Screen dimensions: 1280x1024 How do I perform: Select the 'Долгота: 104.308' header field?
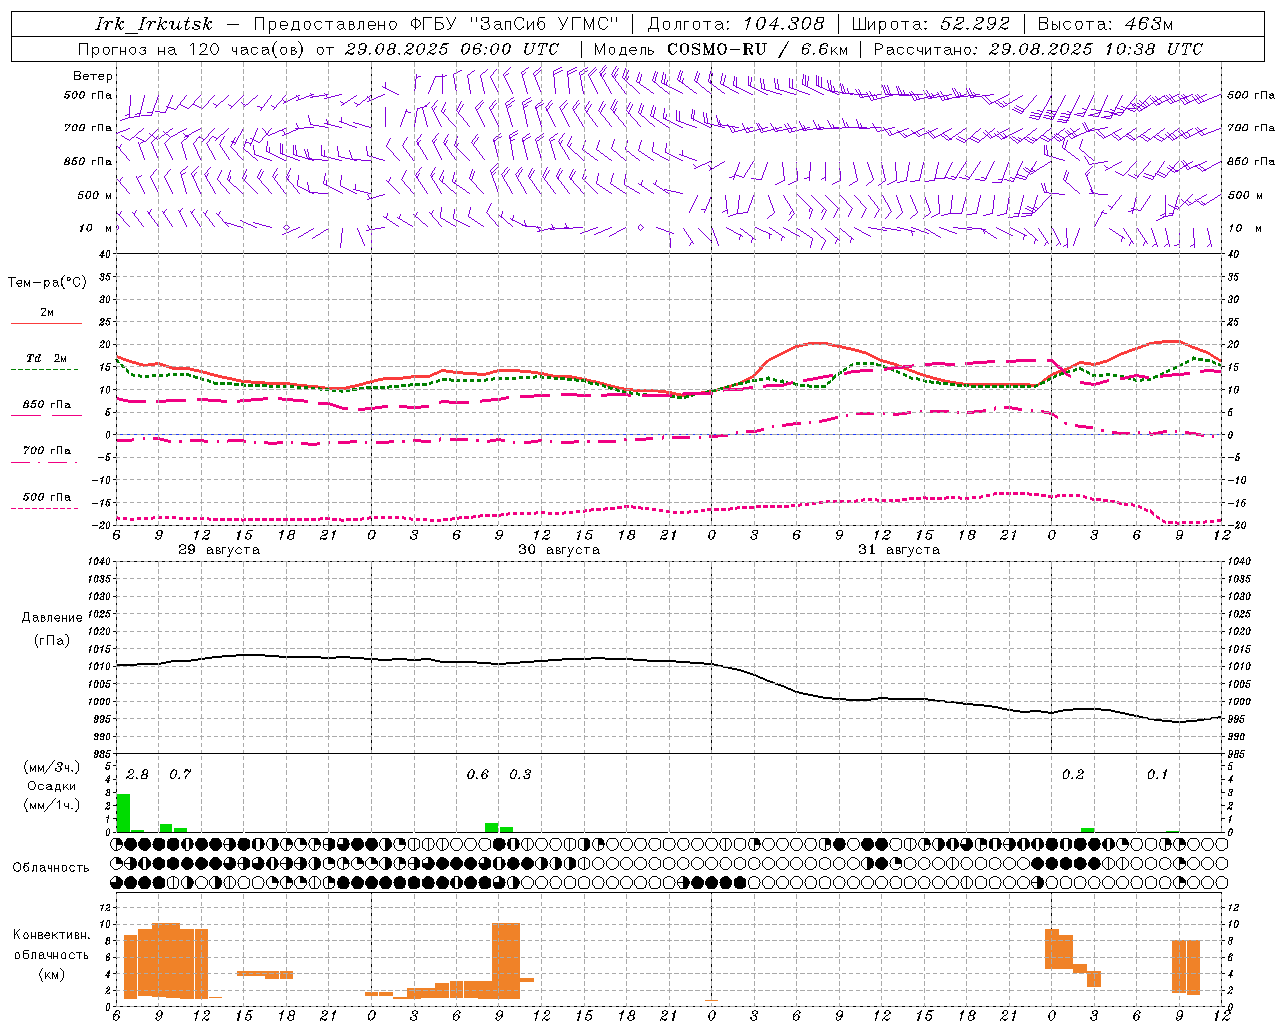(736, 24)
